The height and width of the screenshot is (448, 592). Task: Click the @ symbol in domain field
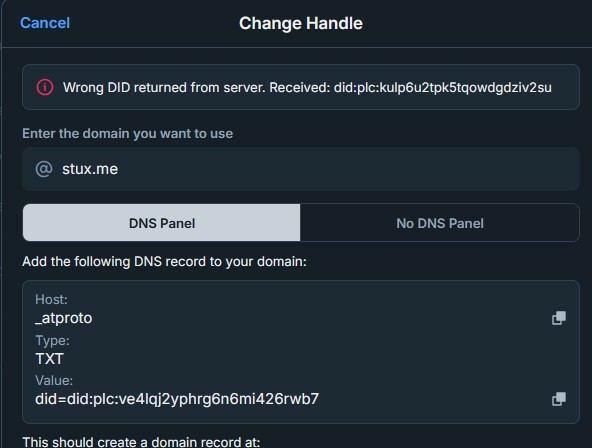44,169
